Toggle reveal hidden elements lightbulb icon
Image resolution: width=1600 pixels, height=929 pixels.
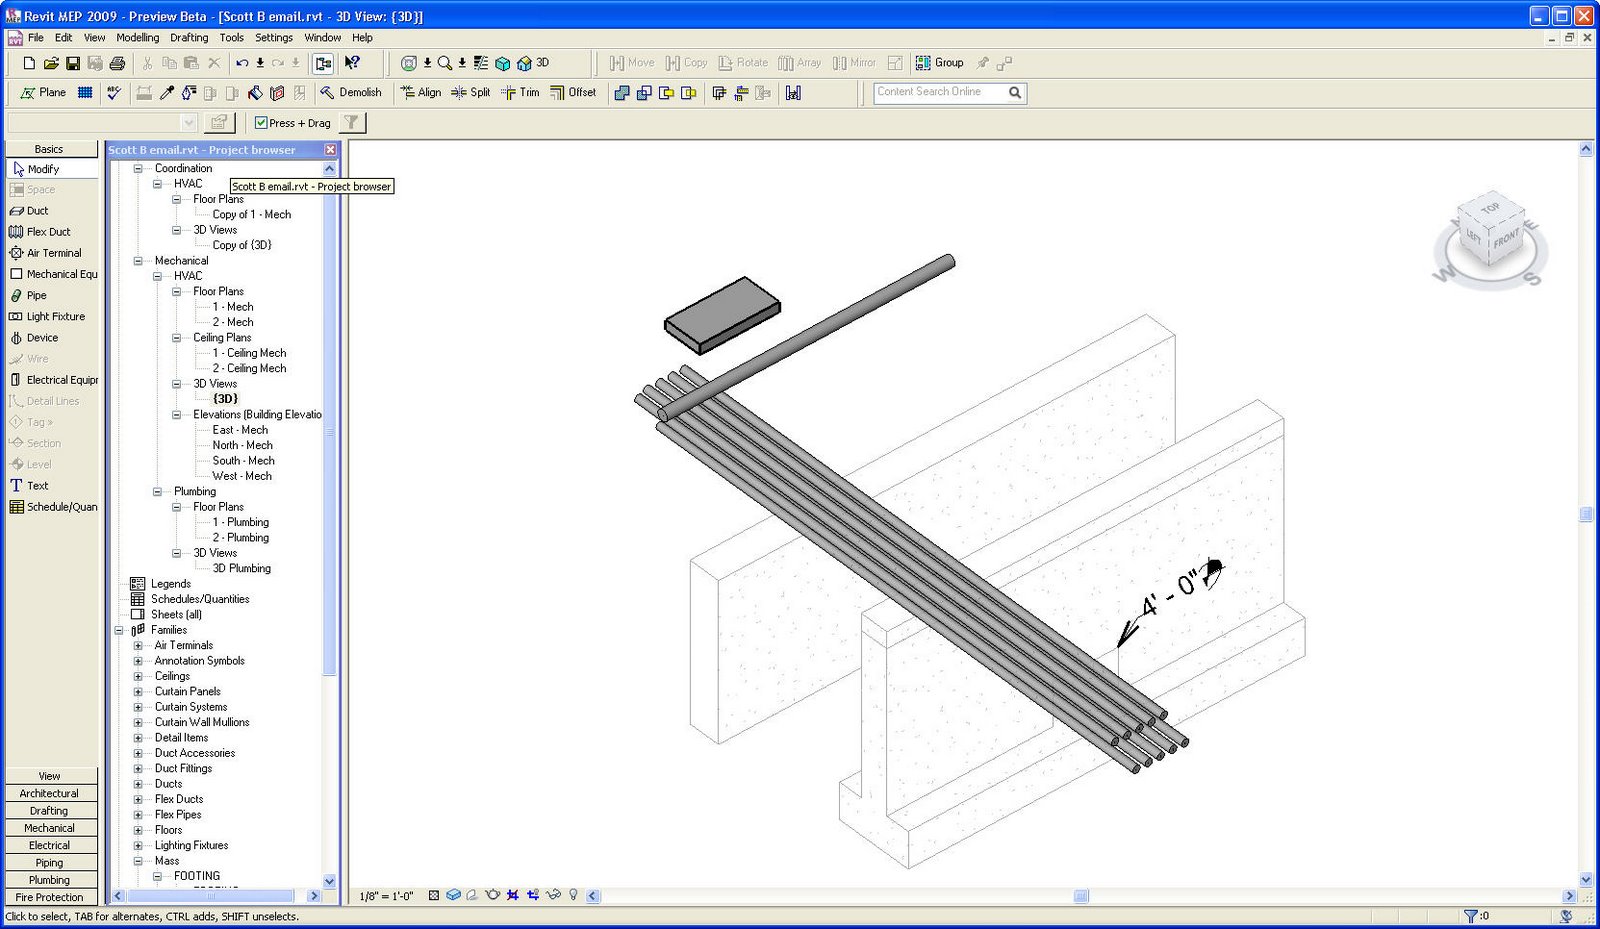573,895
